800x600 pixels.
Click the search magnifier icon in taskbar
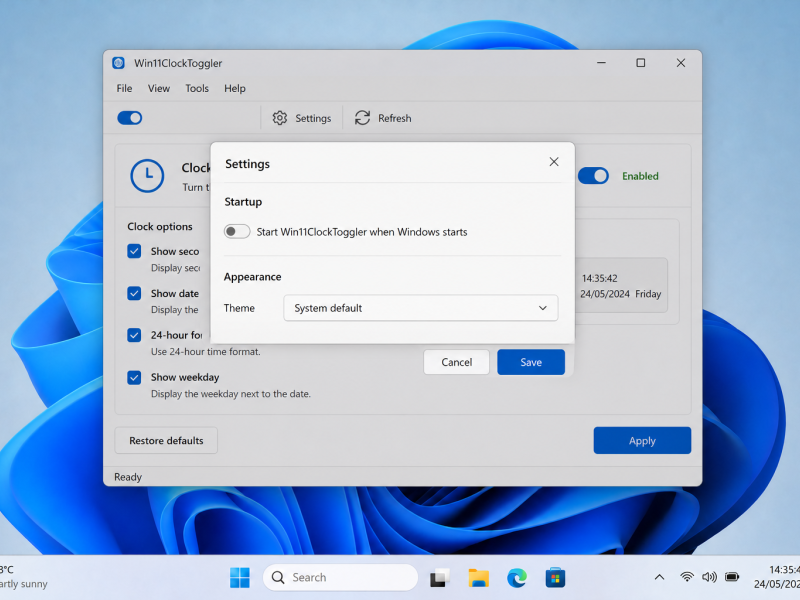pos(278,578)
